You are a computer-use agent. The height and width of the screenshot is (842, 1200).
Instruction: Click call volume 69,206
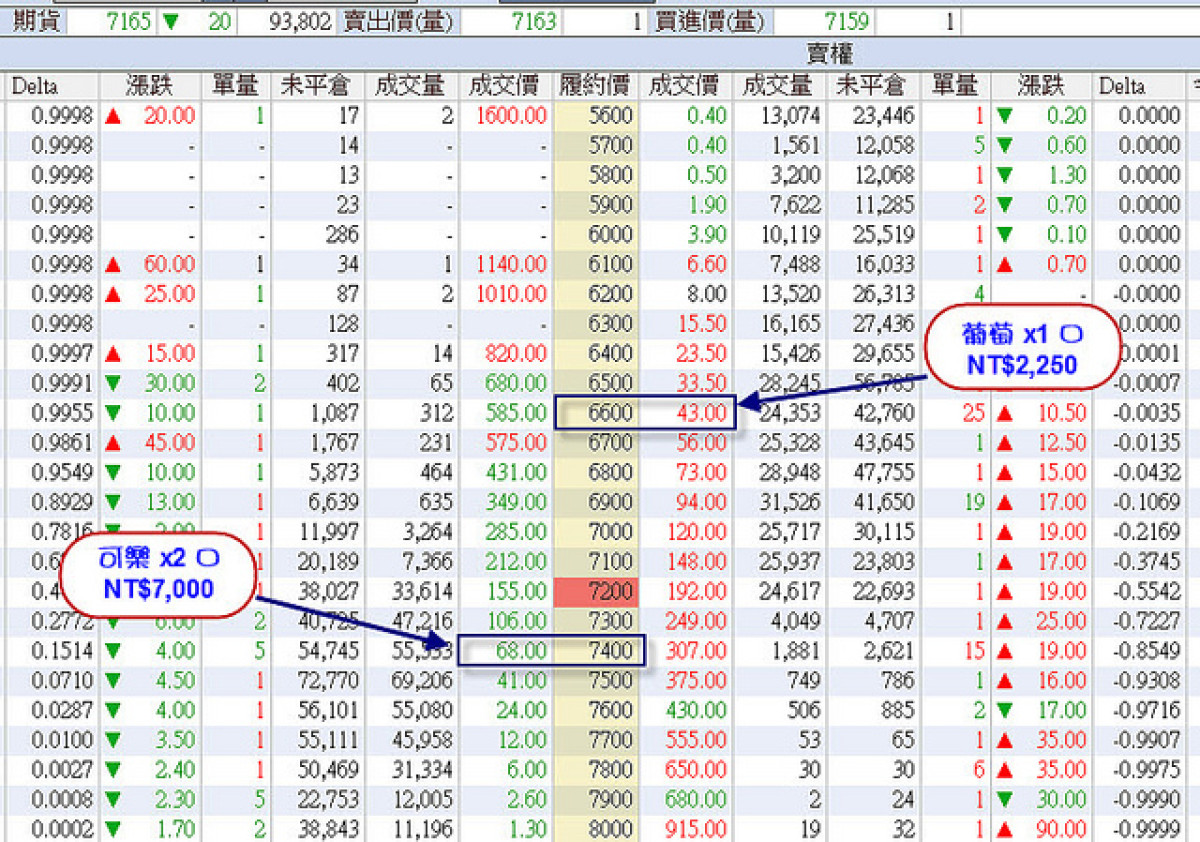click(x=421, y=681)
